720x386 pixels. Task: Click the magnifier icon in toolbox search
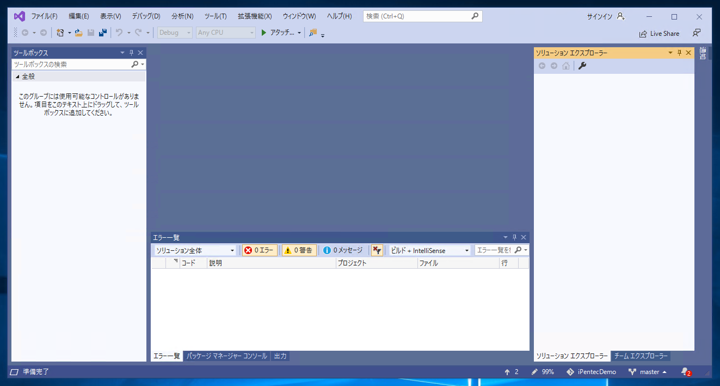click(135, 64)
